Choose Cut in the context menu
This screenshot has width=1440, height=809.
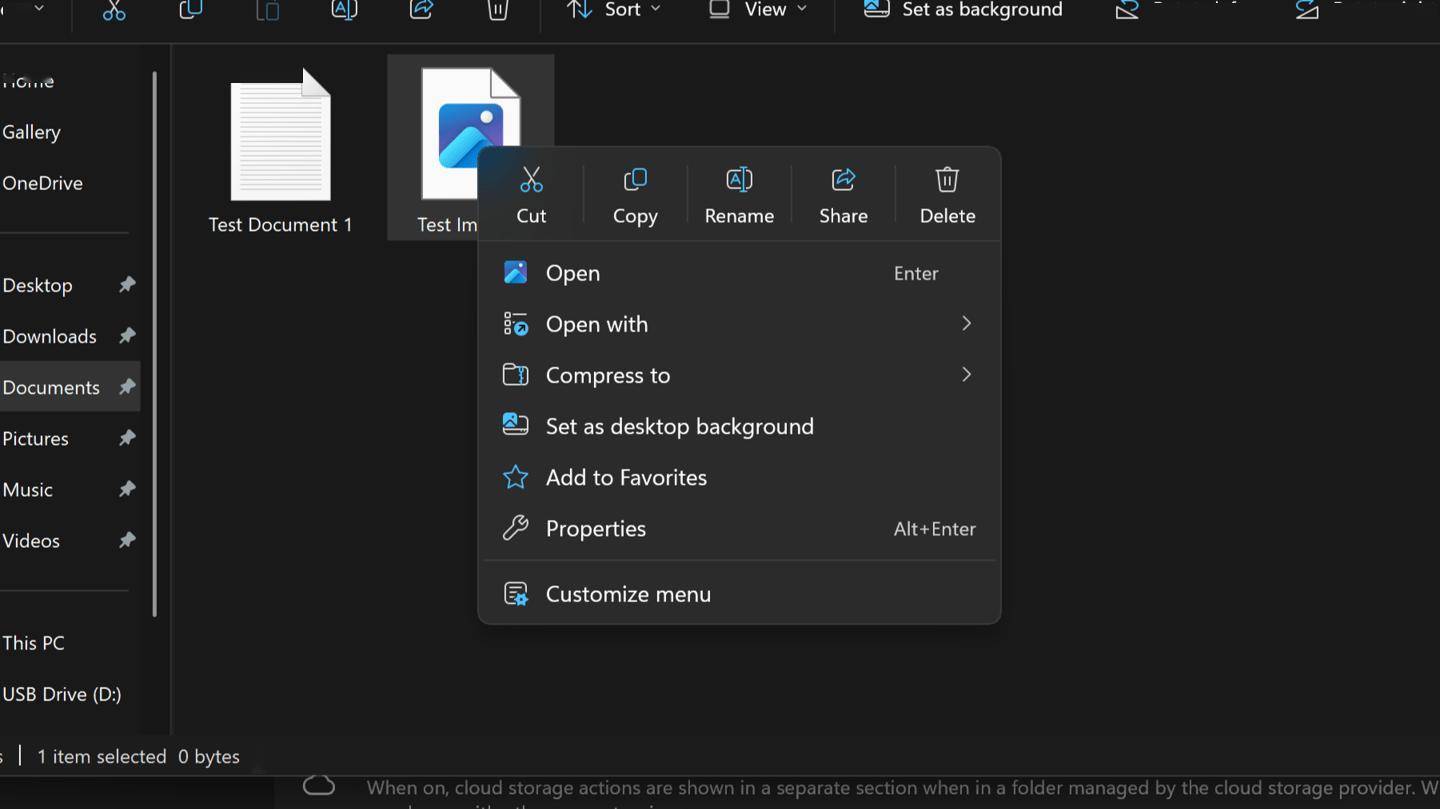[x=531, y=196]
